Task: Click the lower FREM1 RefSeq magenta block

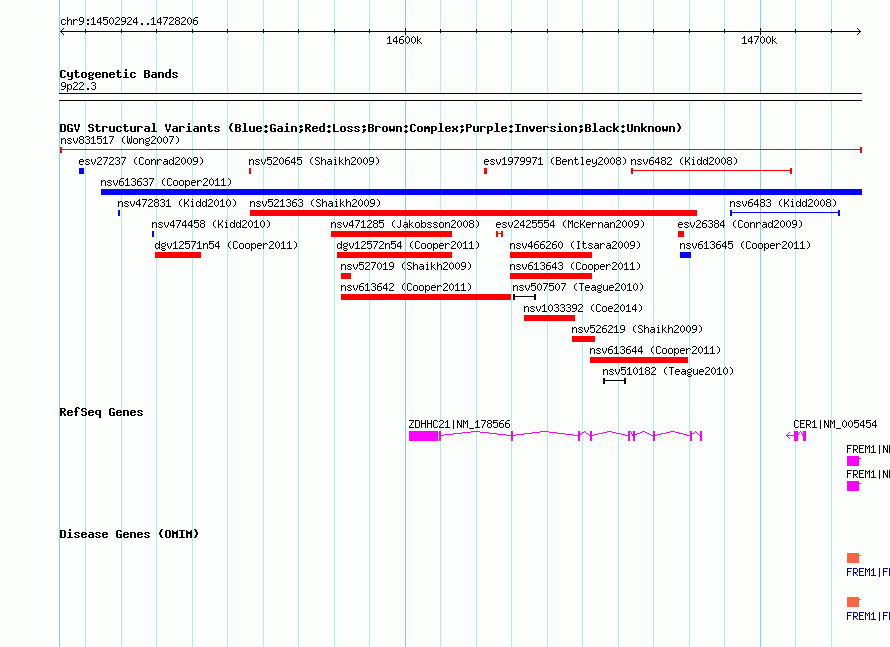Action: tap(853, 486)
